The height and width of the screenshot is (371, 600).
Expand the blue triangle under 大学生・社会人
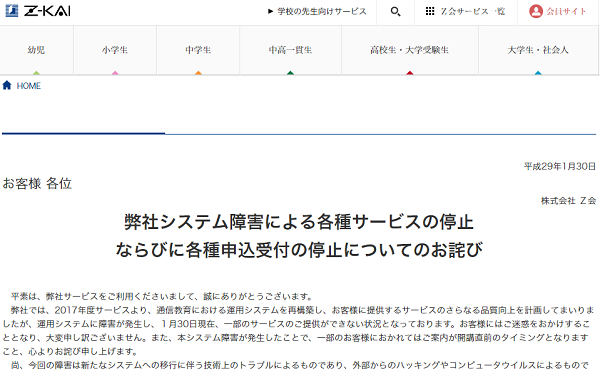click(538, 73)
